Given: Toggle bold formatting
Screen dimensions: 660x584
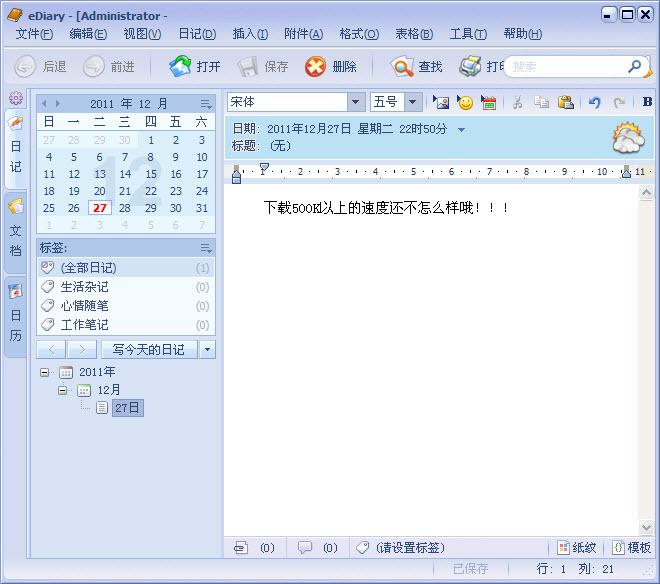Looking at the screenshot, I should [647, 102].
